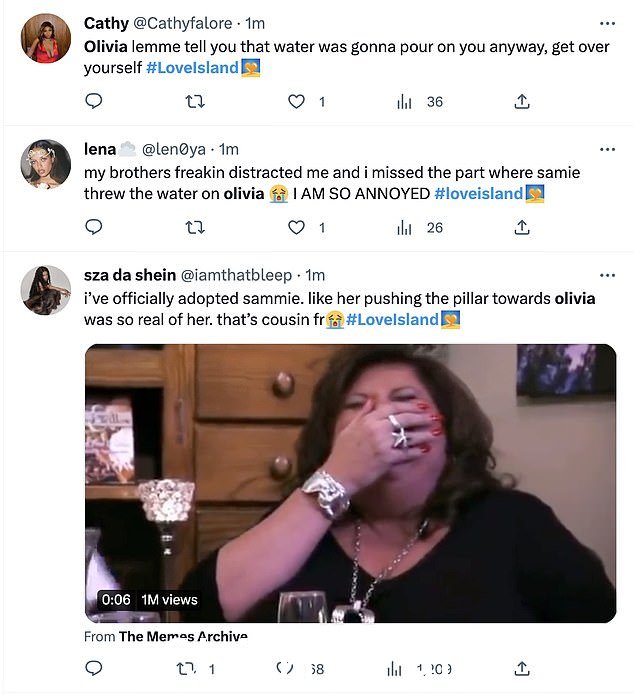Open more options on sza da shein's tweet

pos(607,275)
